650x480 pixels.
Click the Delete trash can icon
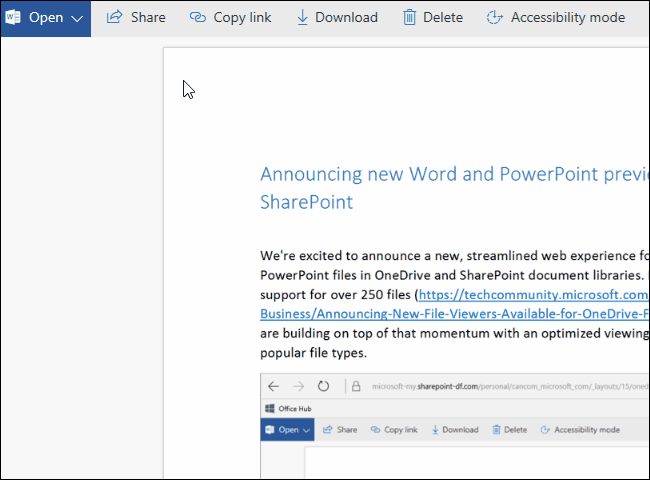click(409, 17)
